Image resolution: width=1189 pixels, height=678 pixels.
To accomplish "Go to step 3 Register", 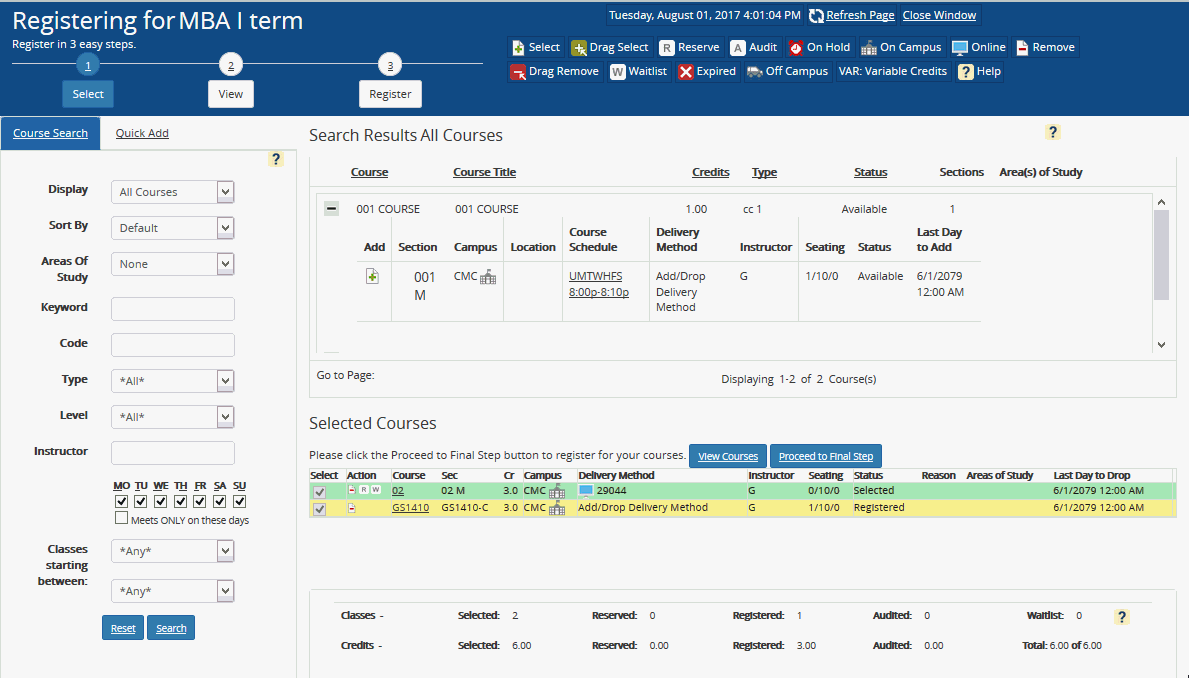I will (391, 94).
